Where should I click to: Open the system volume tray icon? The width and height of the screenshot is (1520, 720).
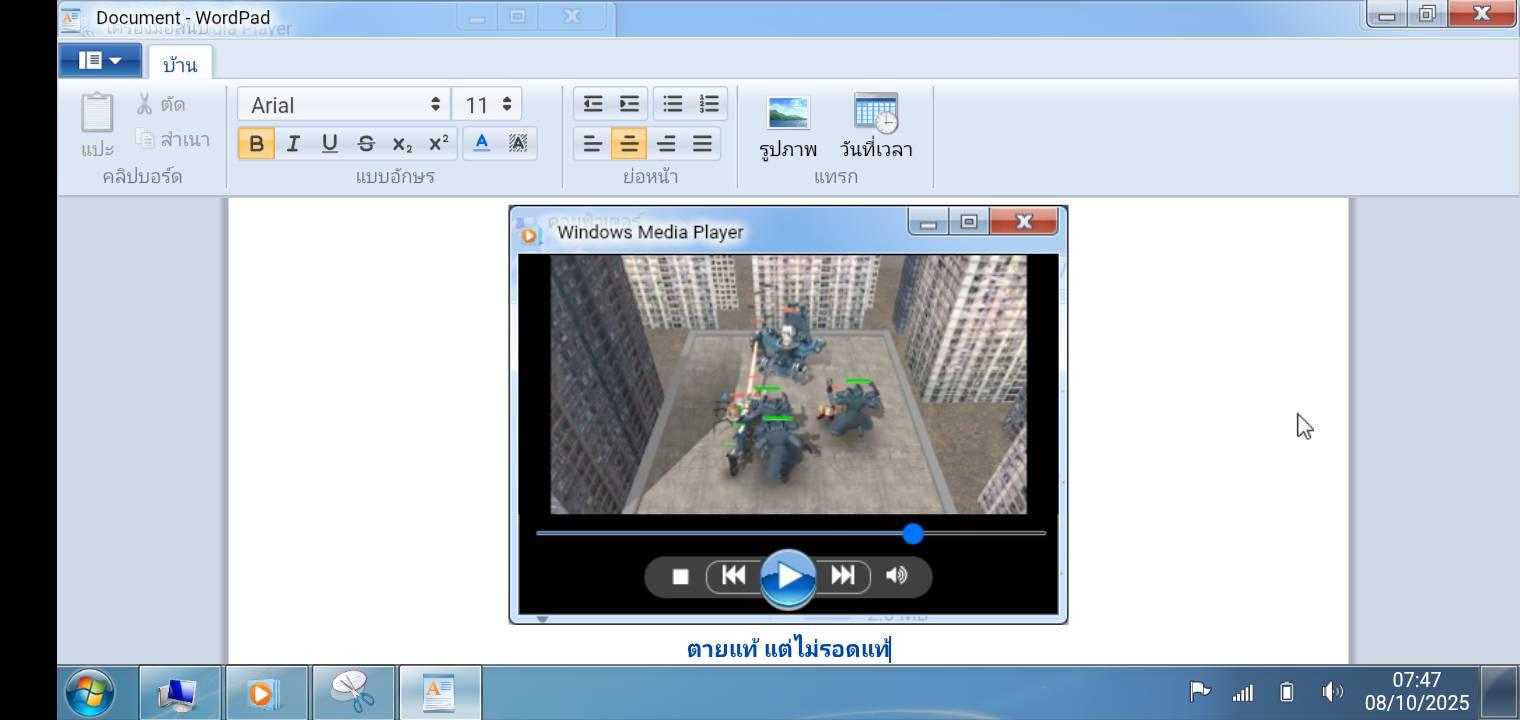tap(1332, 692)
